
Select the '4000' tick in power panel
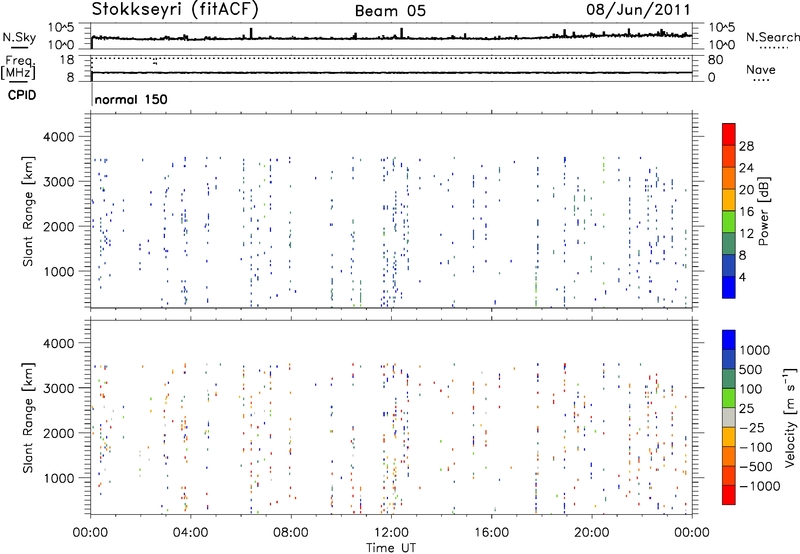coord(59,137)
